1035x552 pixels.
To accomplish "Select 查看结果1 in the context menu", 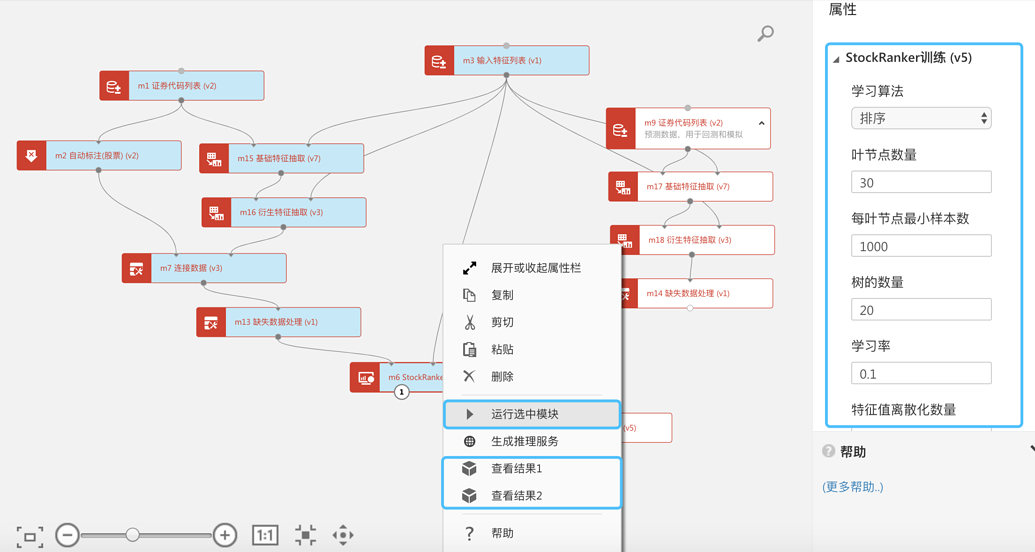I will click(532, 468).
